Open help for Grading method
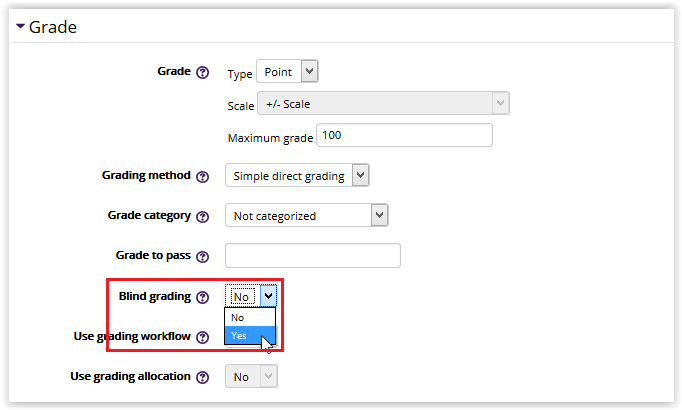 click(202, 177)
